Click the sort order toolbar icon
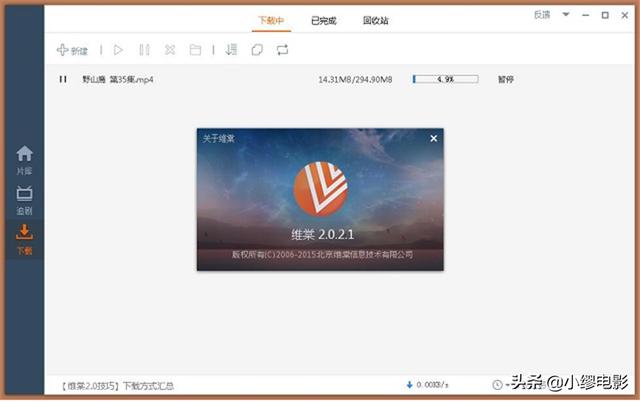This screenshot has width=640, height=402. click(x=231, y=50)
